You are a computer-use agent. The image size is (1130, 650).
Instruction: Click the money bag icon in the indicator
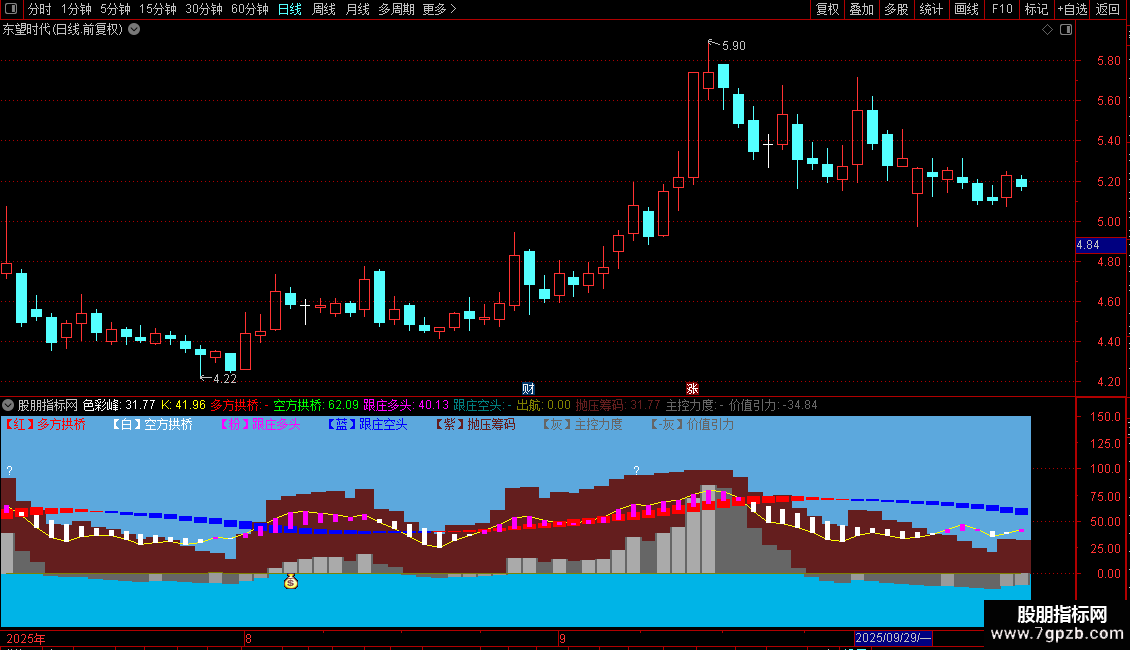pyautogui.click(x=290, y=581)
